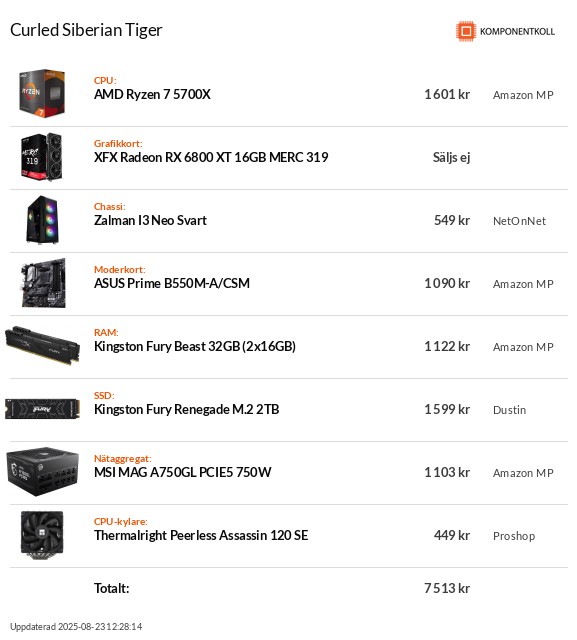Viewport: 577px width, 640px height.
Task: Click the Thermalright CPU cooler image
Action: [x=42, y=535]
